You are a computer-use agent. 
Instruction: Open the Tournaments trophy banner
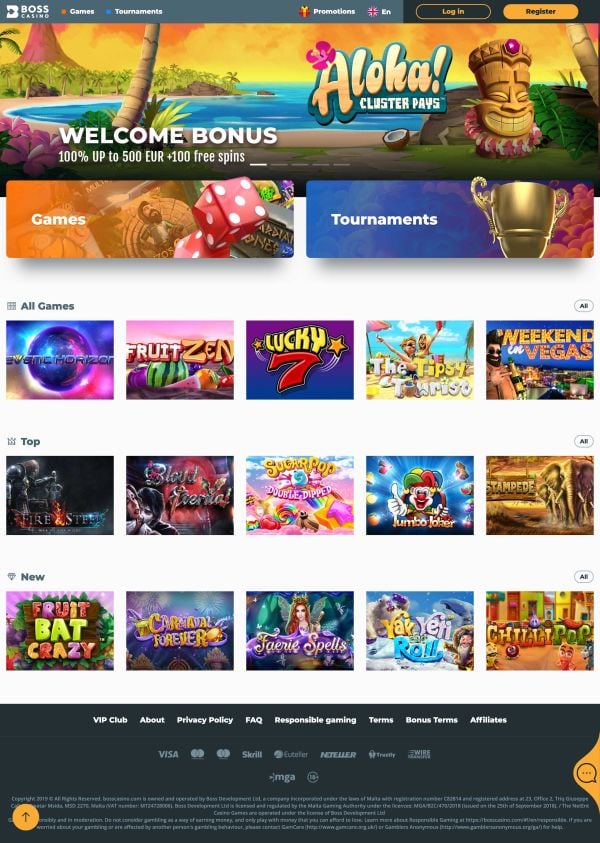pos(450,219)
